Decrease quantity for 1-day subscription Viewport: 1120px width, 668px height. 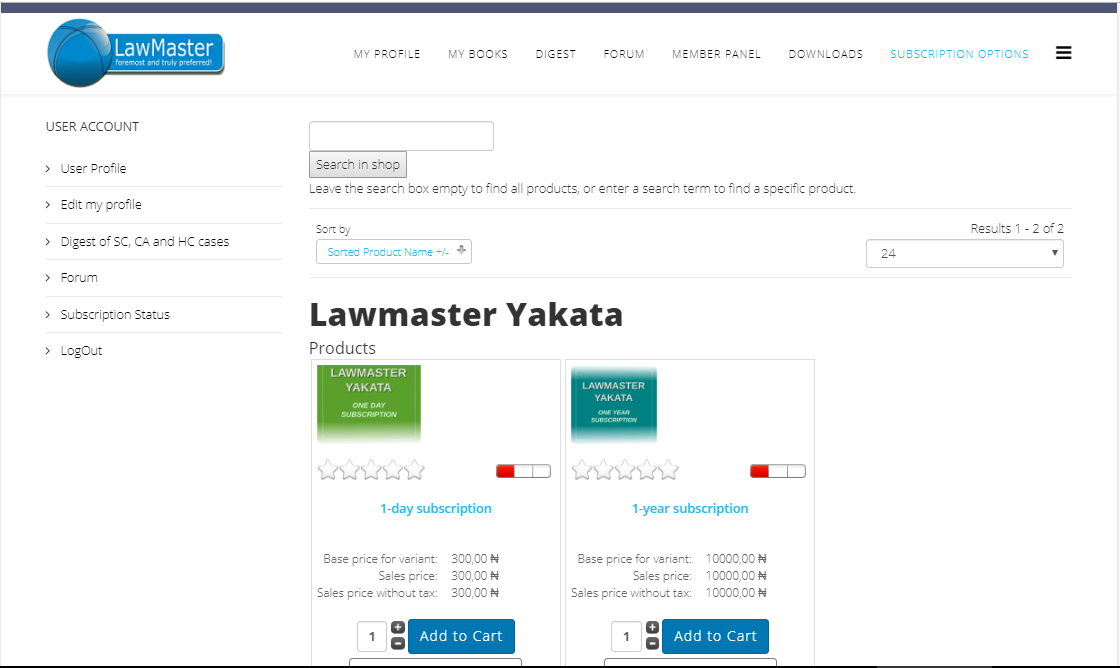tap(398, 644)
